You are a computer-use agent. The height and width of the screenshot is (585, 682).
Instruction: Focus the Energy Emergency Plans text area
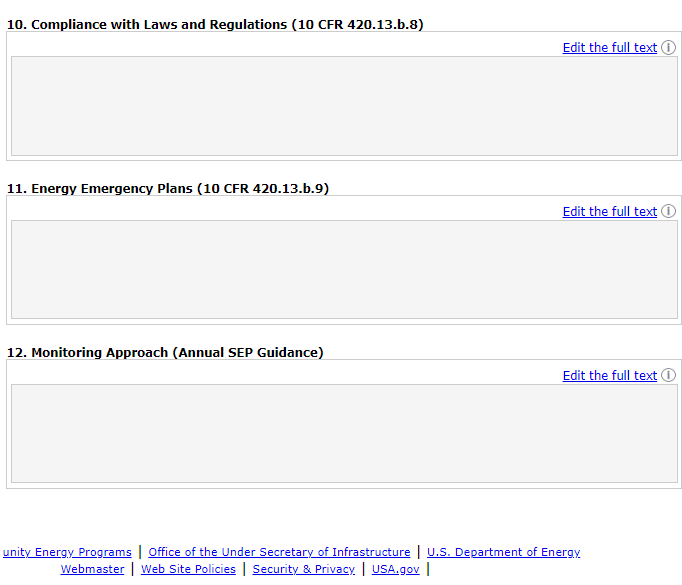pyautogui.click(x=344, y=270)
